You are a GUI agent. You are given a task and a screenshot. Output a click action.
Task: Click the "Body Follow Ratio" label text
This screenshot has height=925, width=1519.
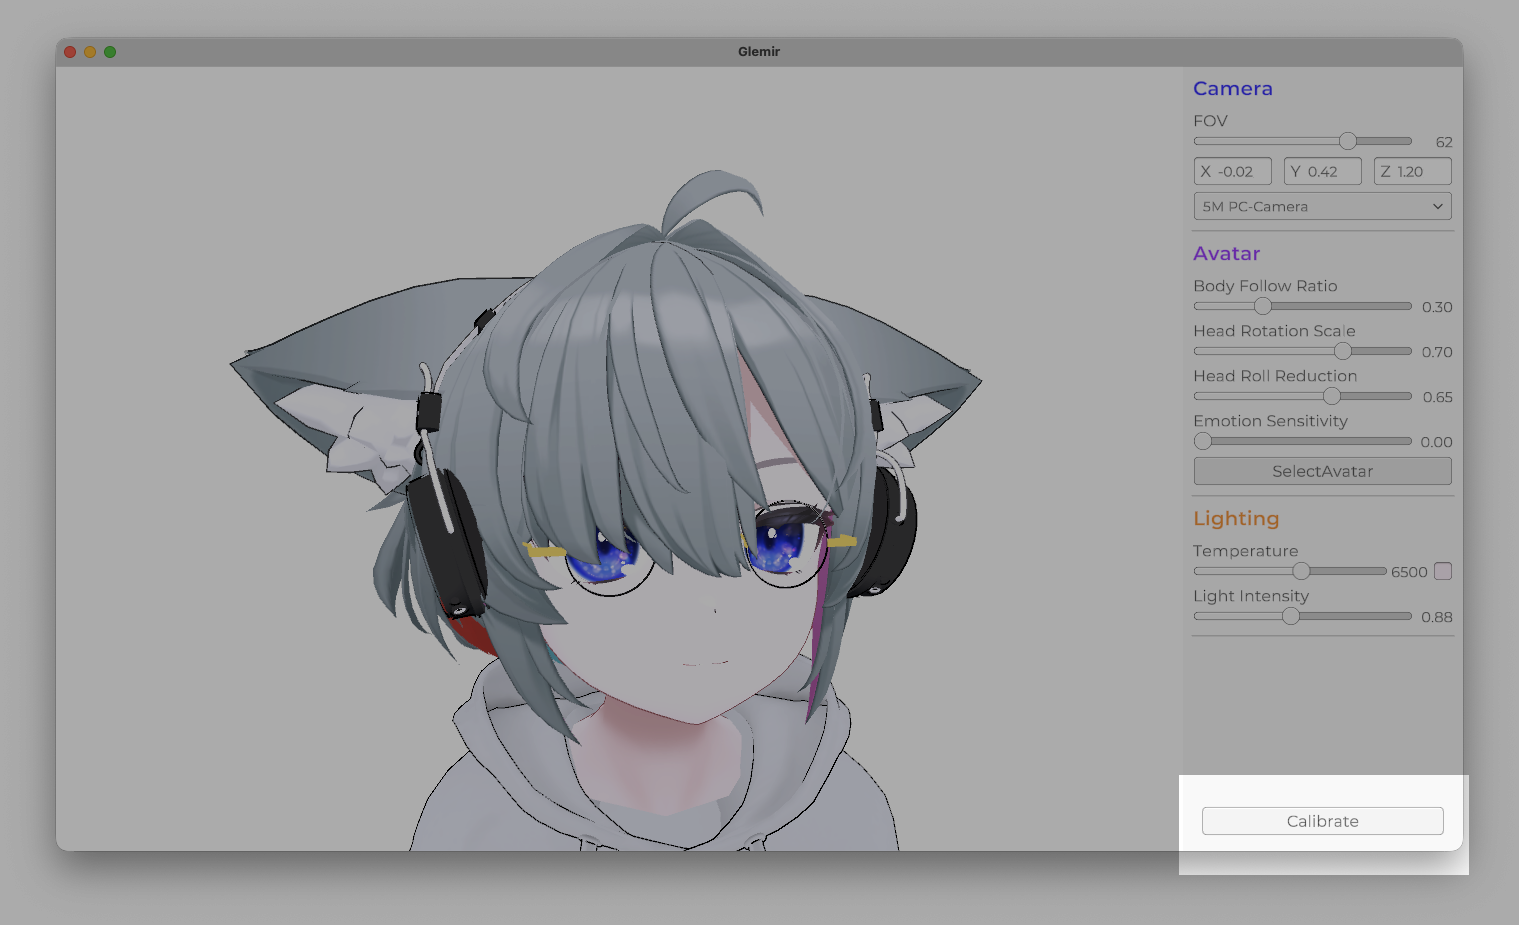coord(1265,286)
